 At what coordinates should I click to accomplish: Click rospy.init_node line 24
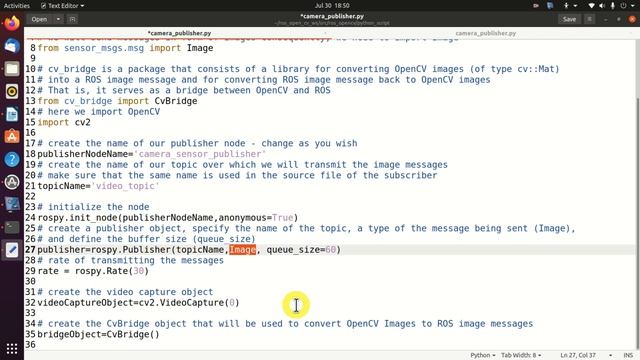click(x=168, y=218)
